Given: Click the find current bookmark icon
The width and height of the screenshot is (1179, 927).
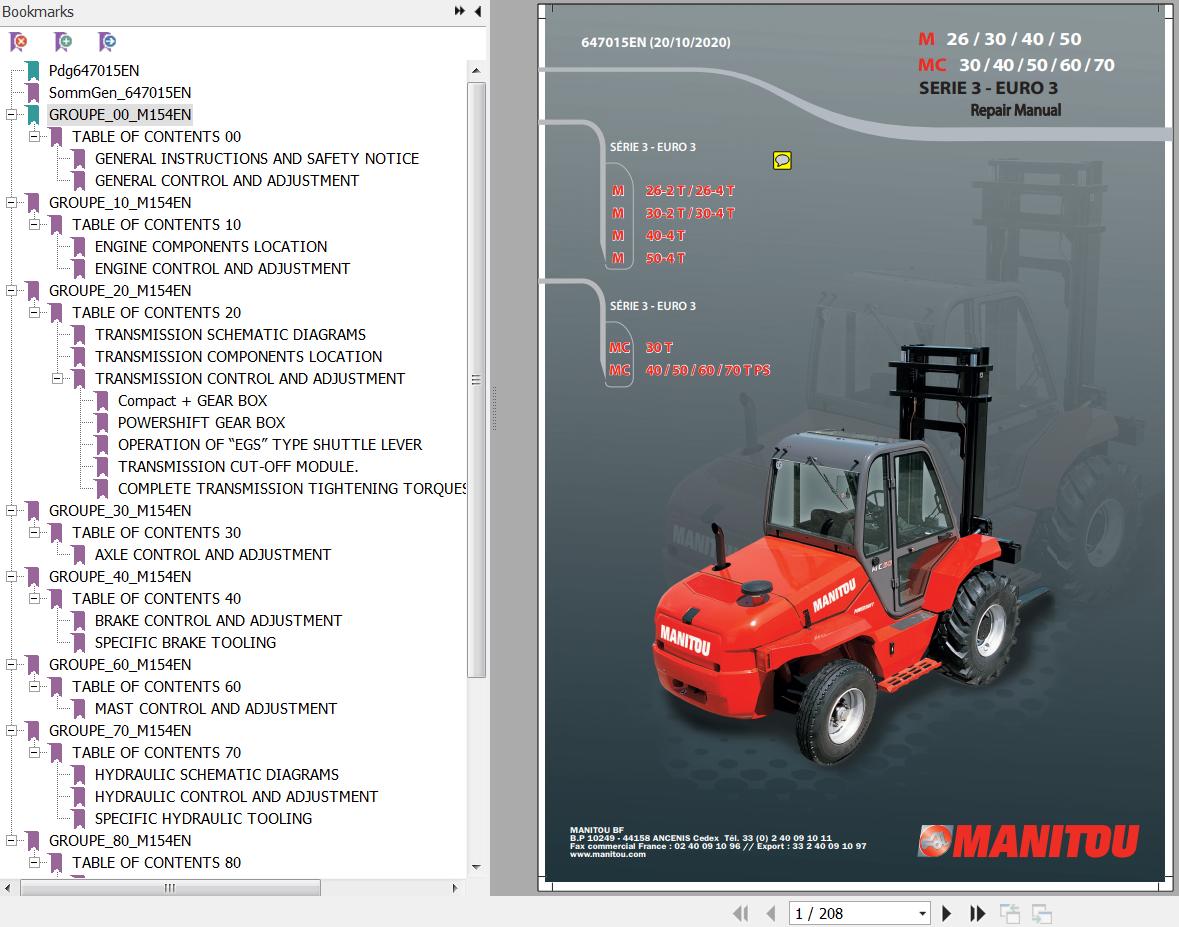Looking at the screenshot, I should [x=108, y=42].
